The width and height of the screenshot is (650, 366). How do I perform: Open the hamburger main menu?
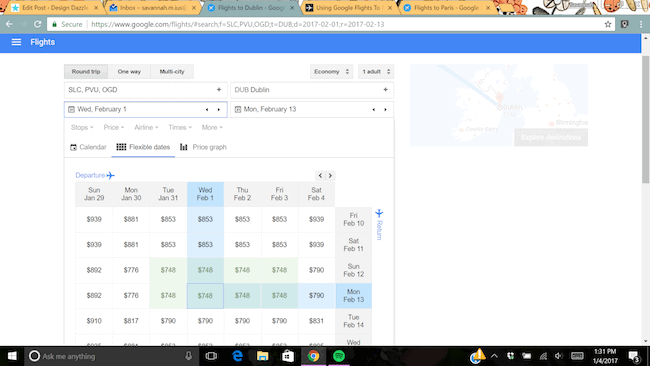tap(16, 42)
